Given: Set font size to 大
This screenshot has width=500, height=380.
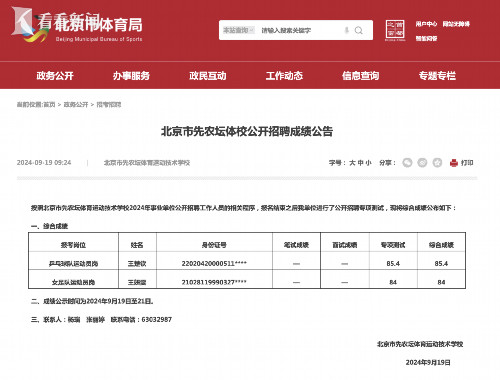Looking at the screenshot, I should [352, 163].
